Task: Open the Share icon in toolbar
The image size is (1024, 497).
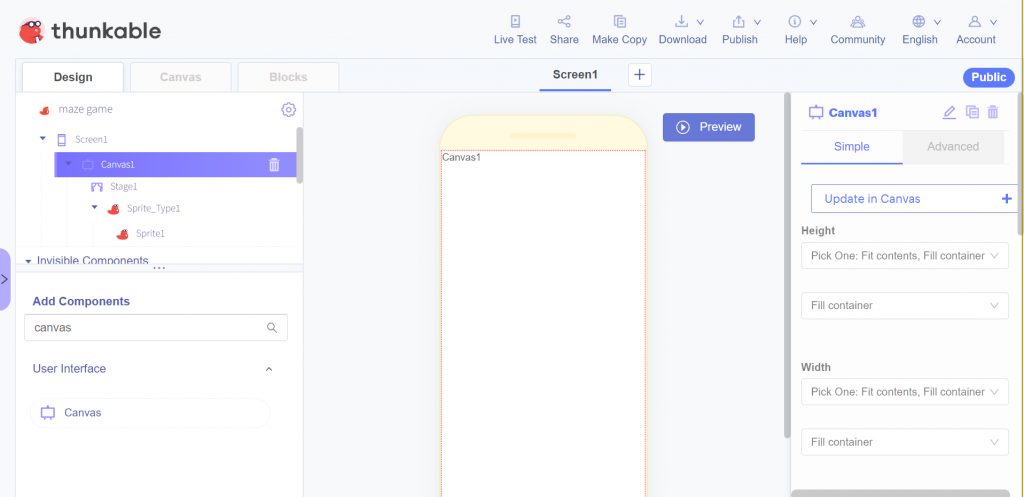Action: tap(564, 21)
